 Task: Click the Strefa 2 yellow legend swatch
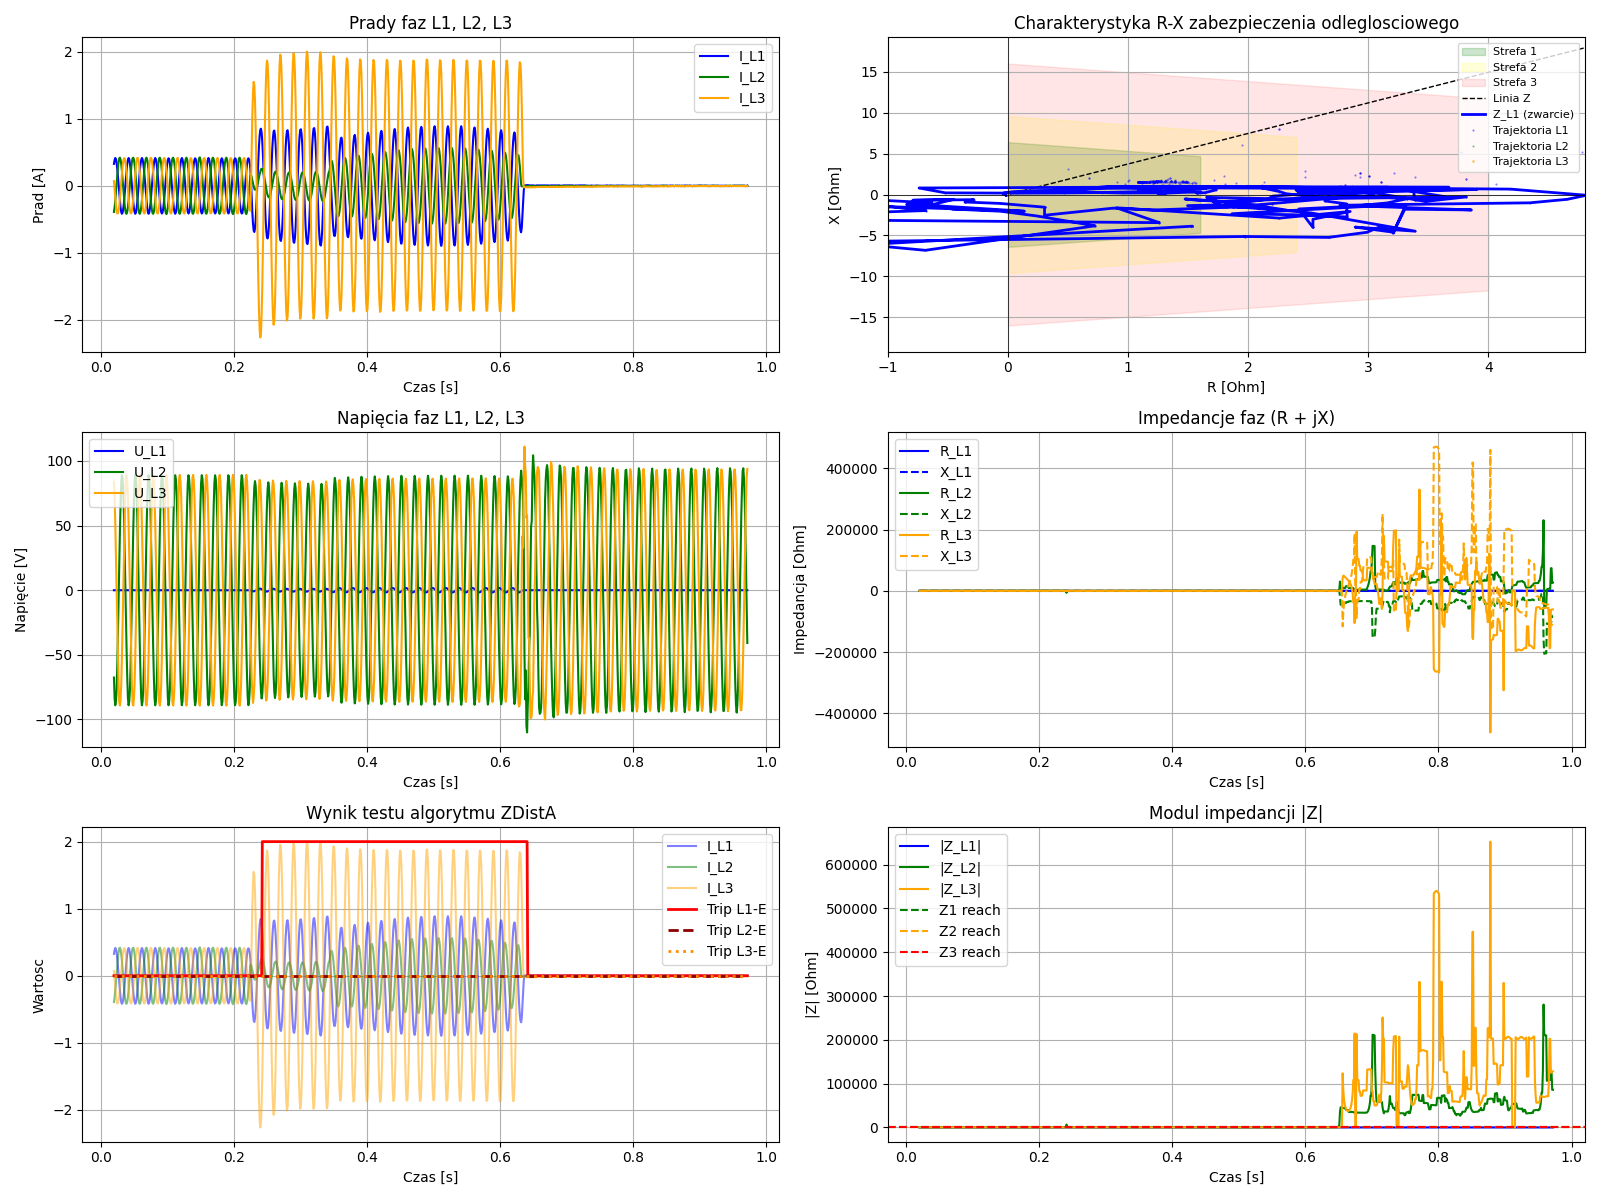pyautogui.click(x=1474, y=67)
